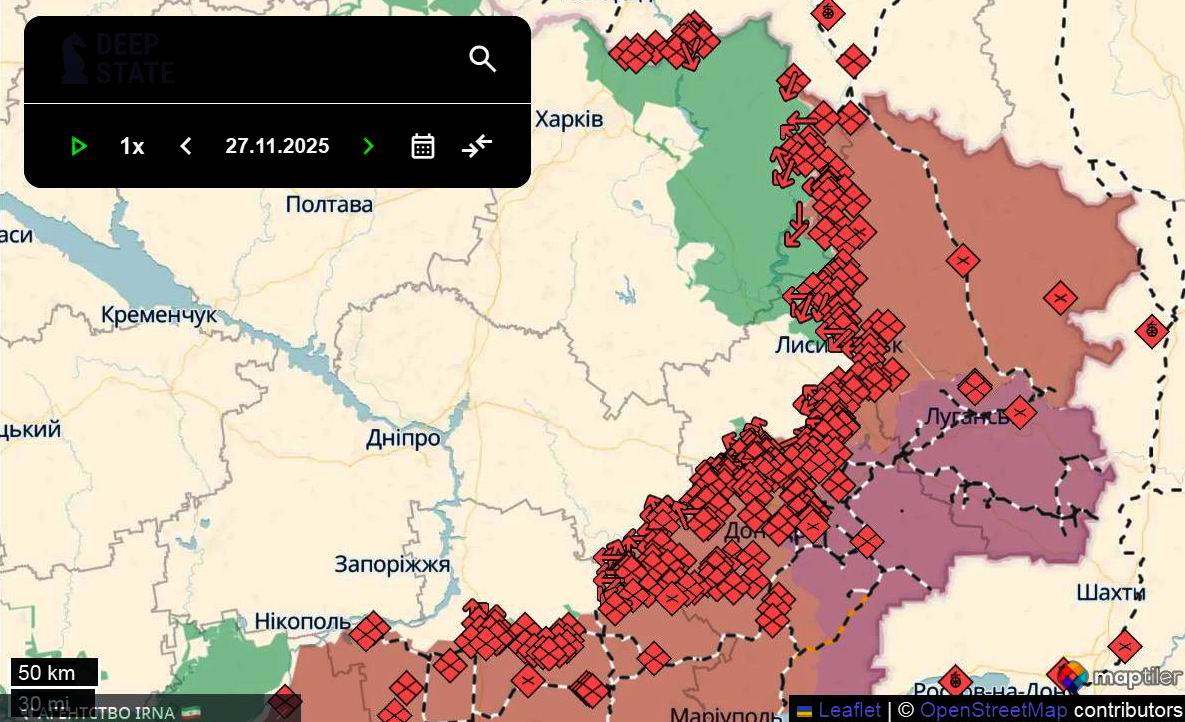Activate the frontline comparison arrows tool
Screen dimensions: 1185x722
point(476,146)
